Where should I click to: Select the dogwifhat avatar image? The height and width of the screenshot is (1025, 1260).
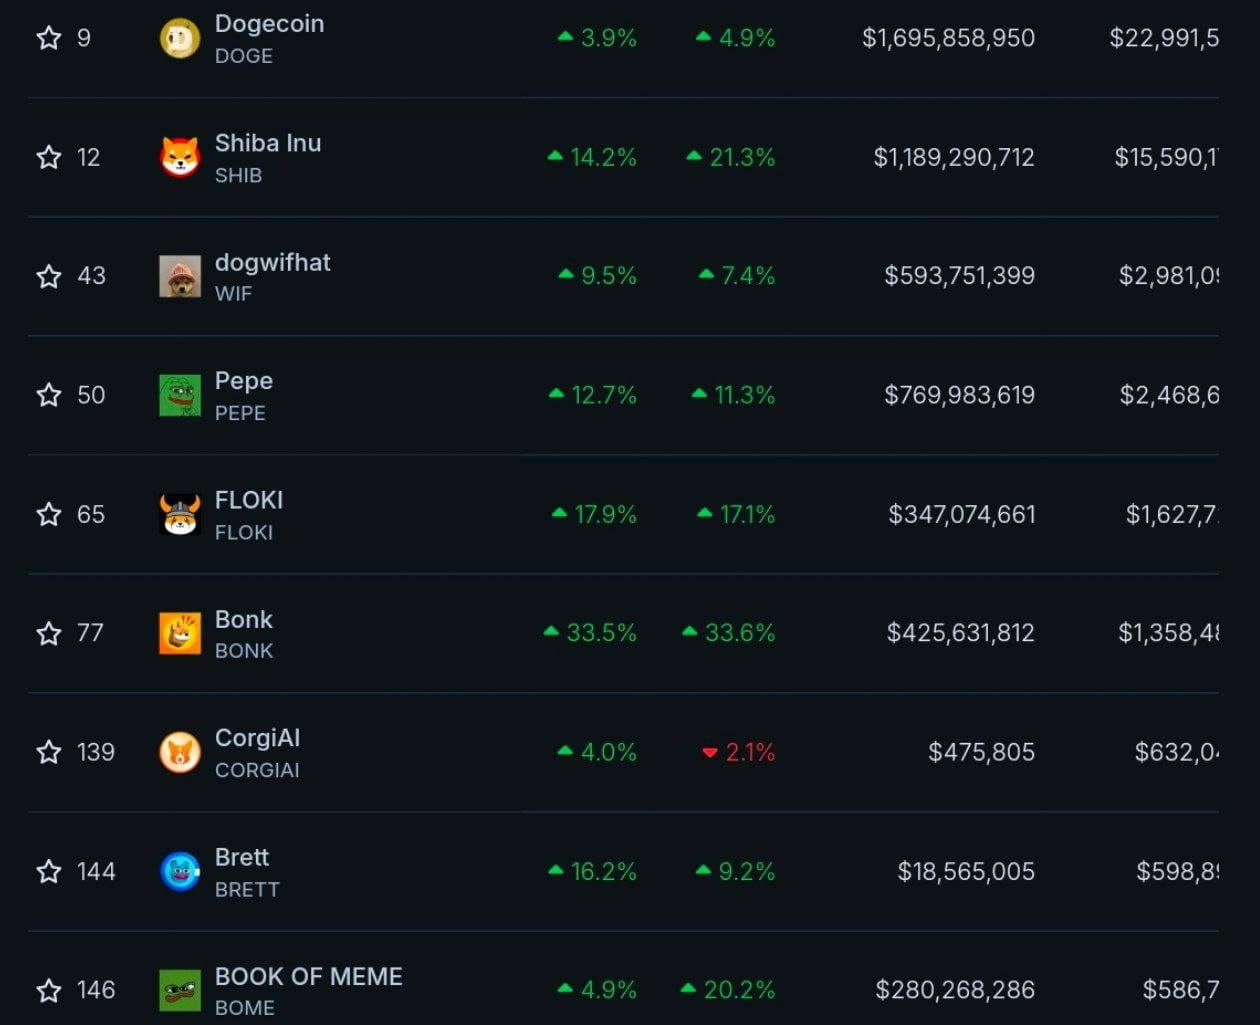point(180,276)
